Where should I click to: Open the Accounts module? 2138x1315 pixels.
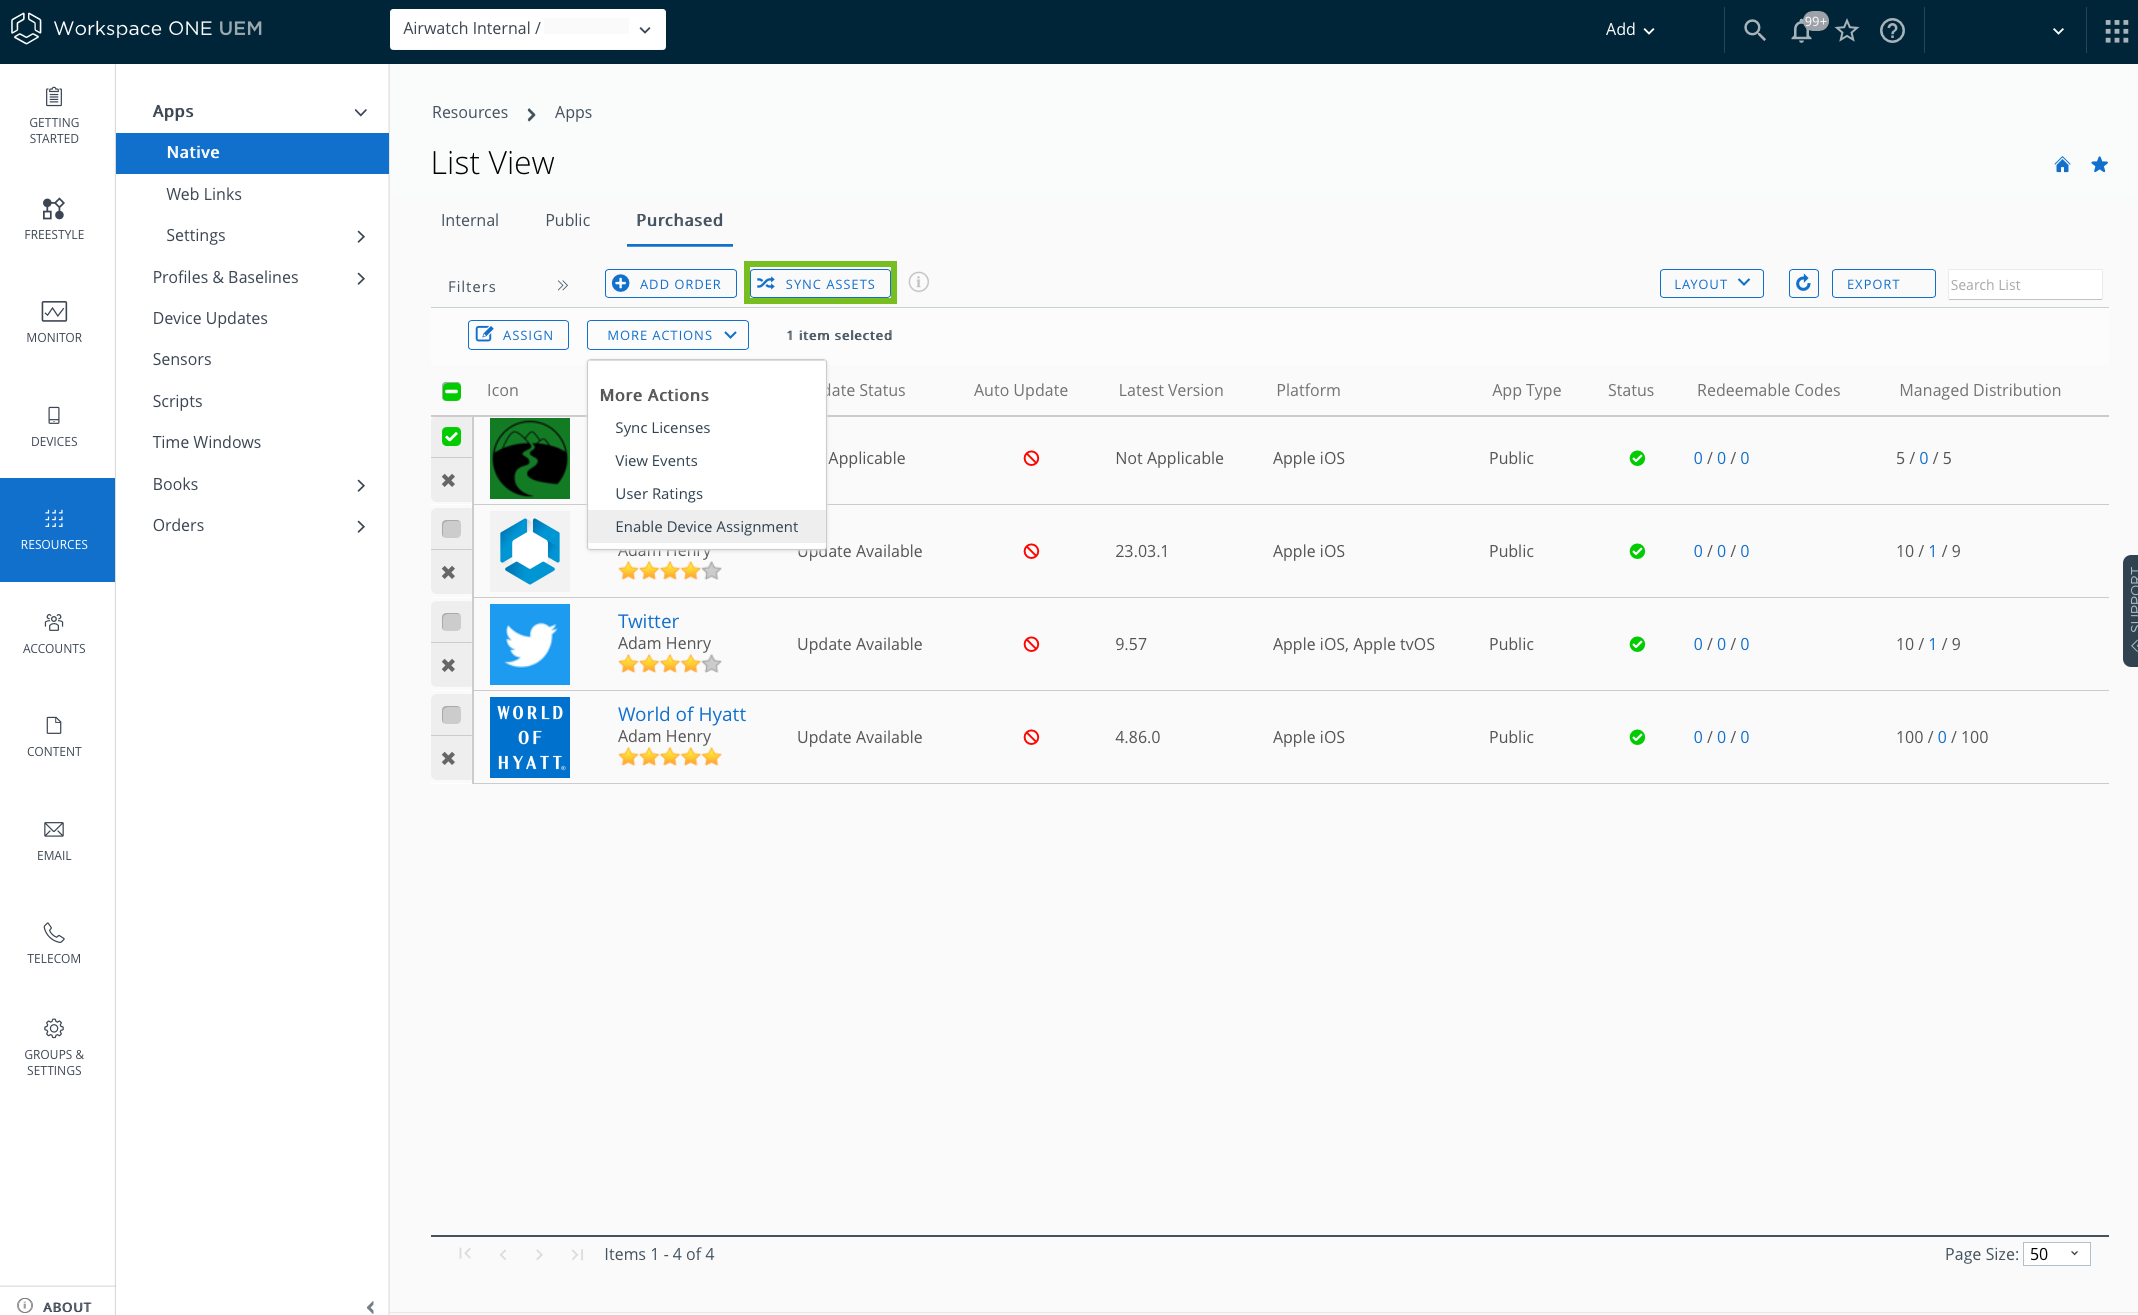(54, 633)
